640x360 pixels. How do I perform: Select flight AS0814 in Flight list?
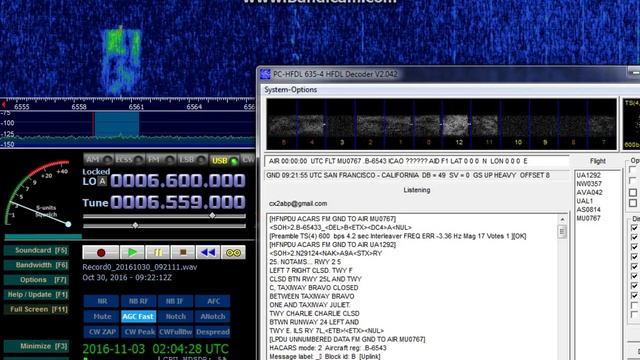pos(588,210)
